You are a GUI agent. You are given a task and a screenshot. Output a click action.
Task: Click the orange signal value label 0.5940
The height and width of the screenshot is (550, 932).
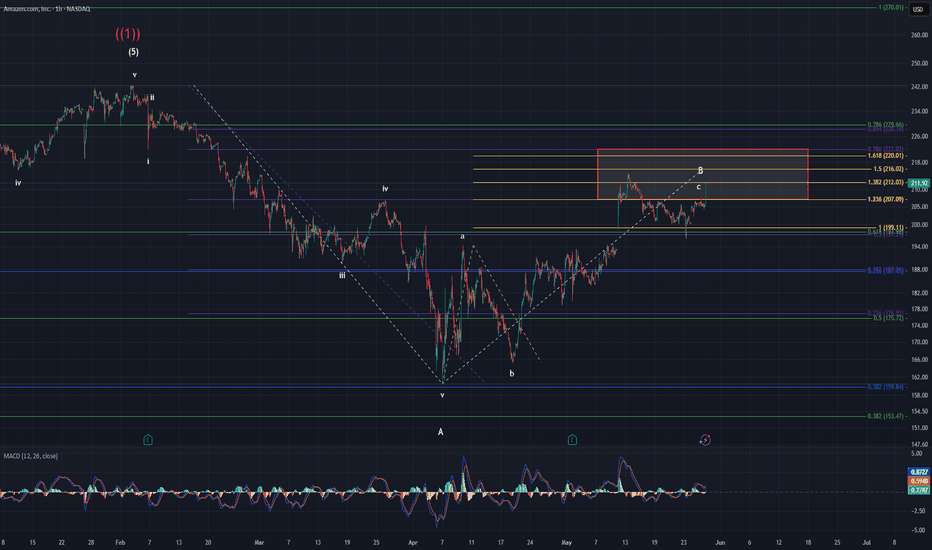919,481
